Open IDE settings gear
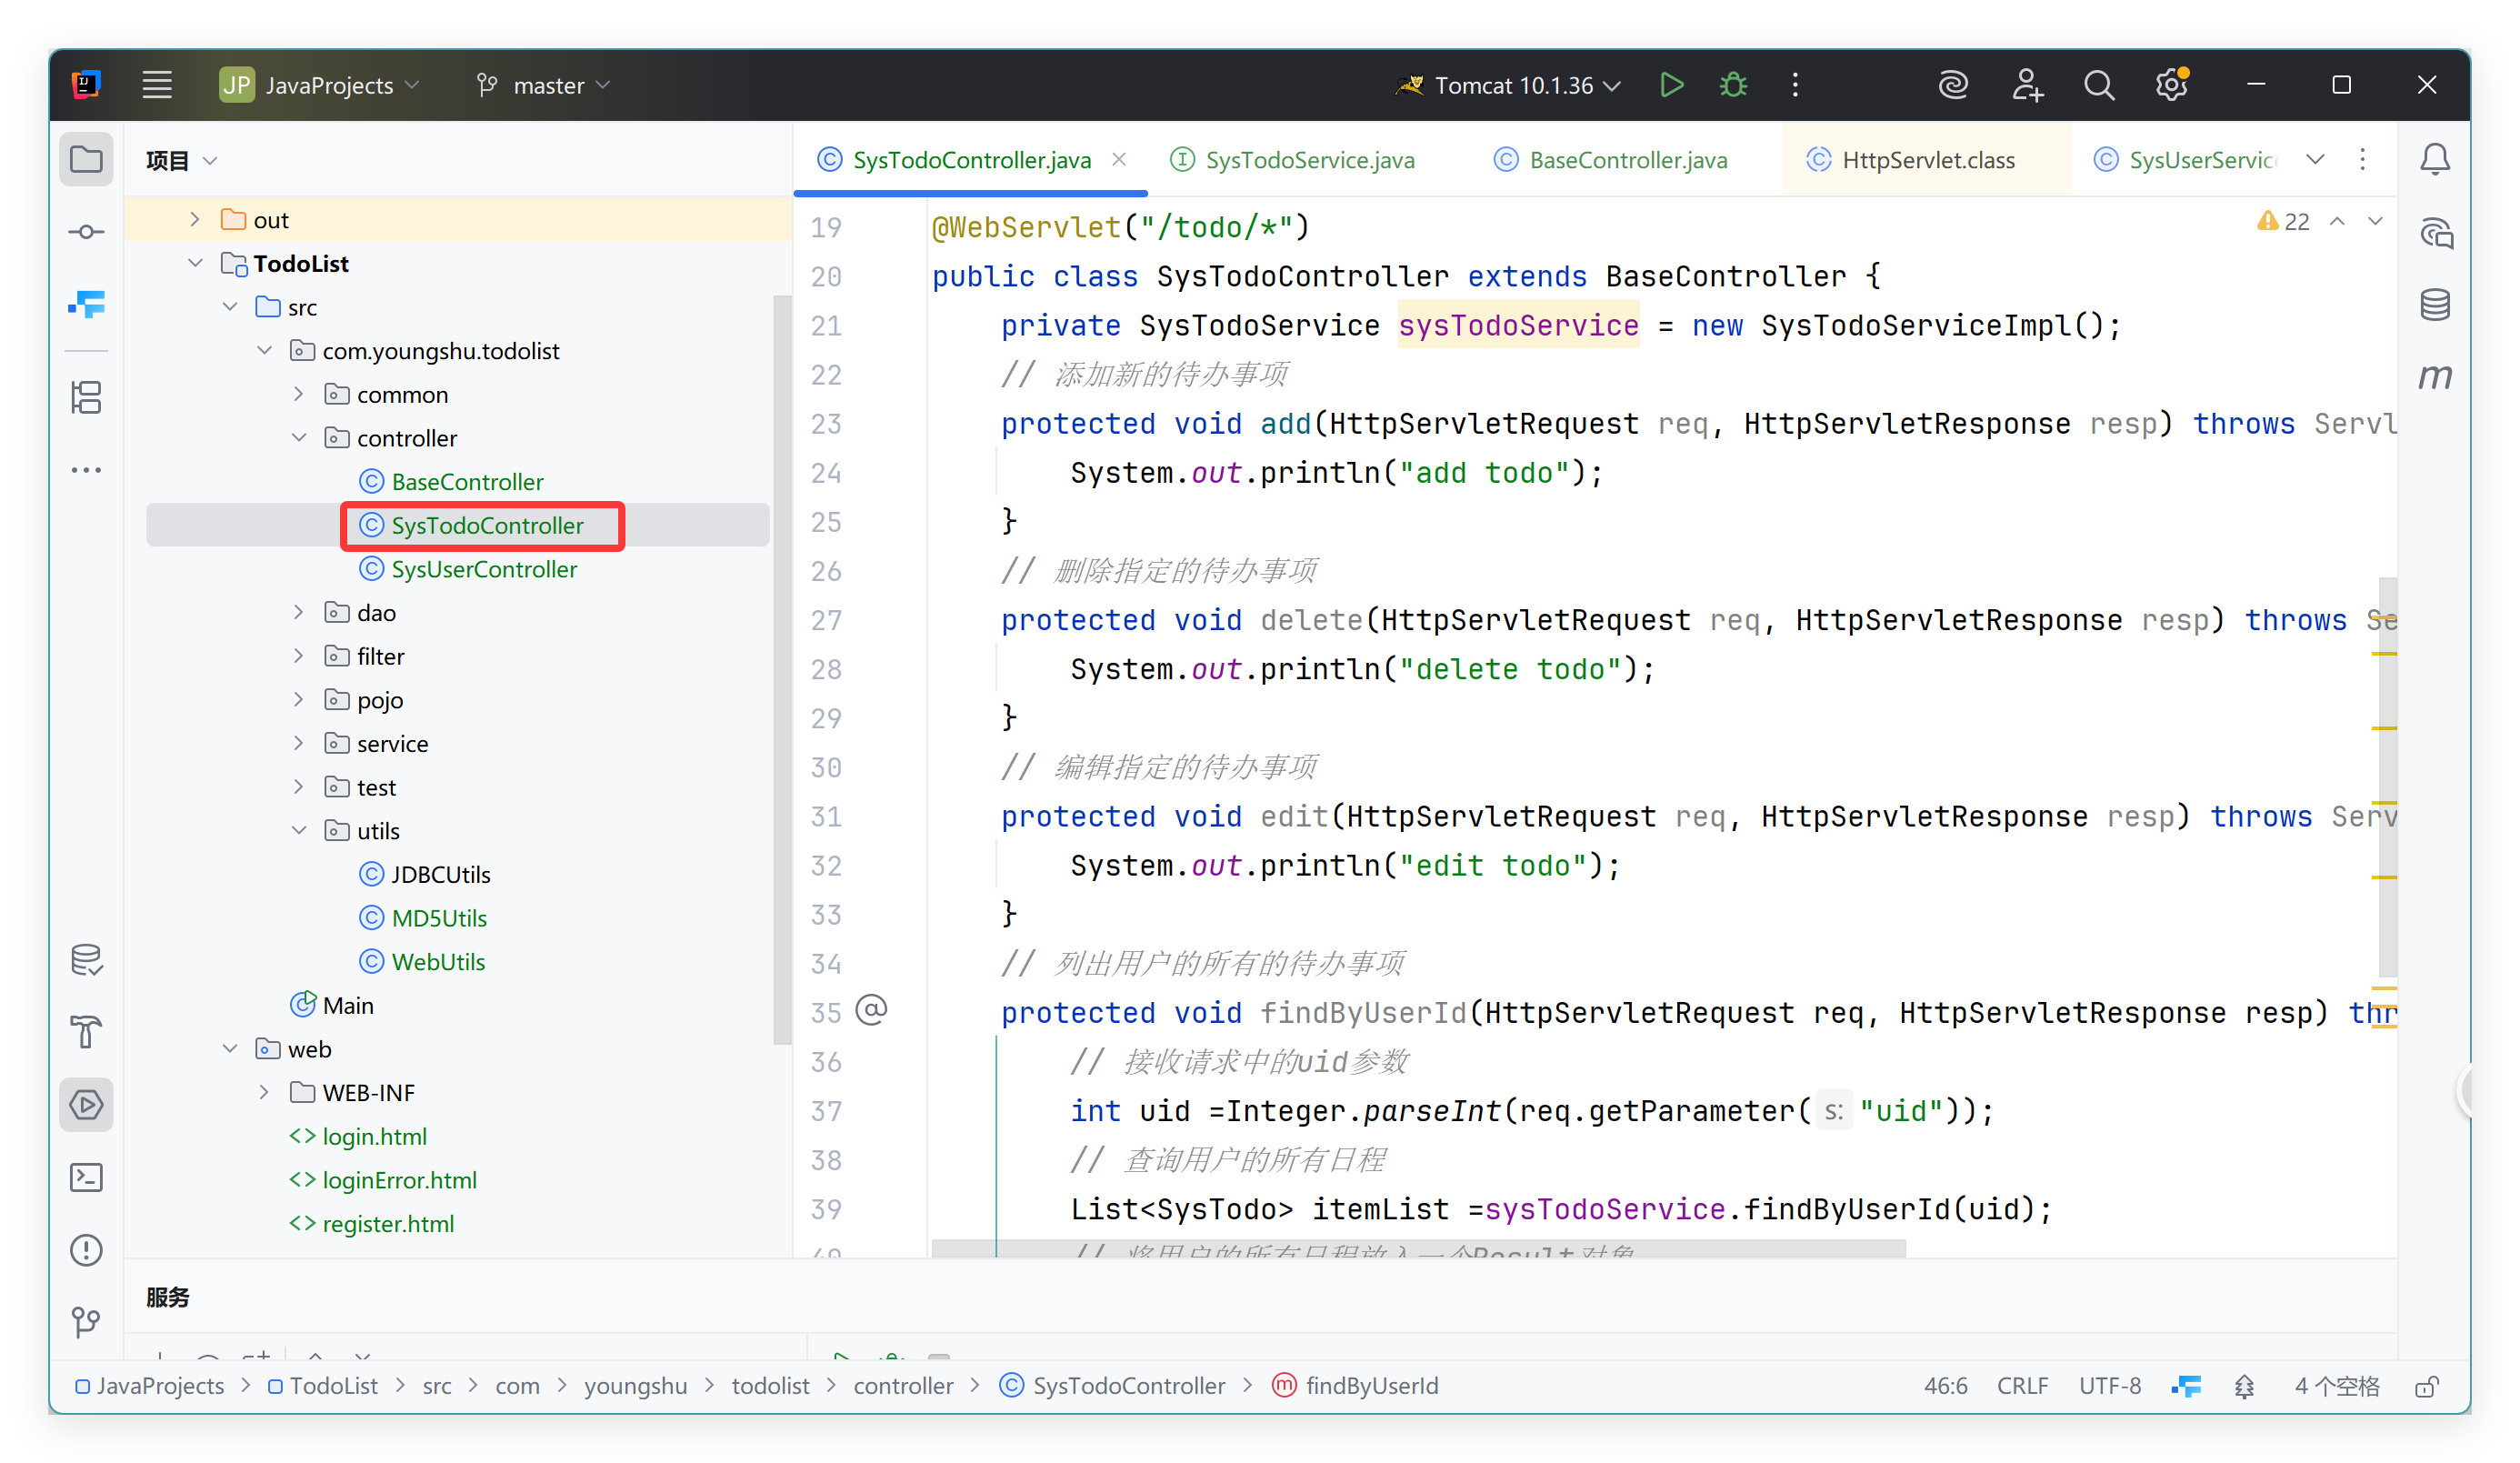The image size is (2520, 1463). point(2171,85)
